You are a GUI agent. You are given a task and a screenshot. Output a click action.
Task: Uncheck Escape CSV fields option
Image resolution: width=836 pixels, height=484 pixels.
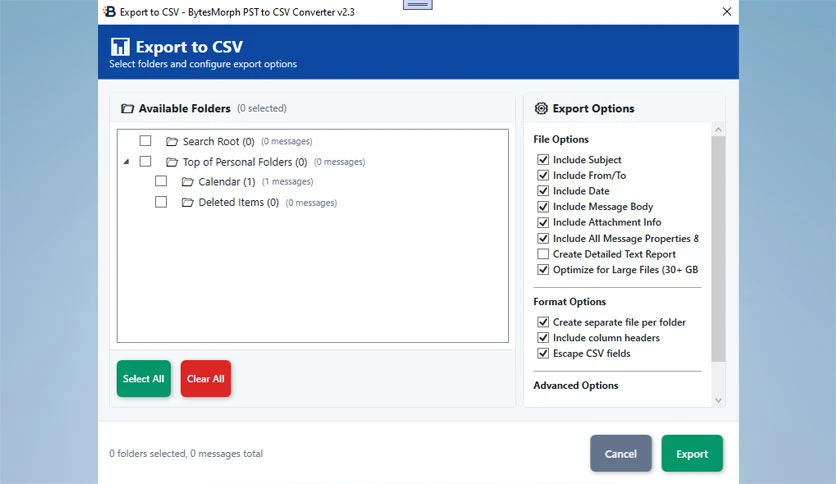coord(543,353)
